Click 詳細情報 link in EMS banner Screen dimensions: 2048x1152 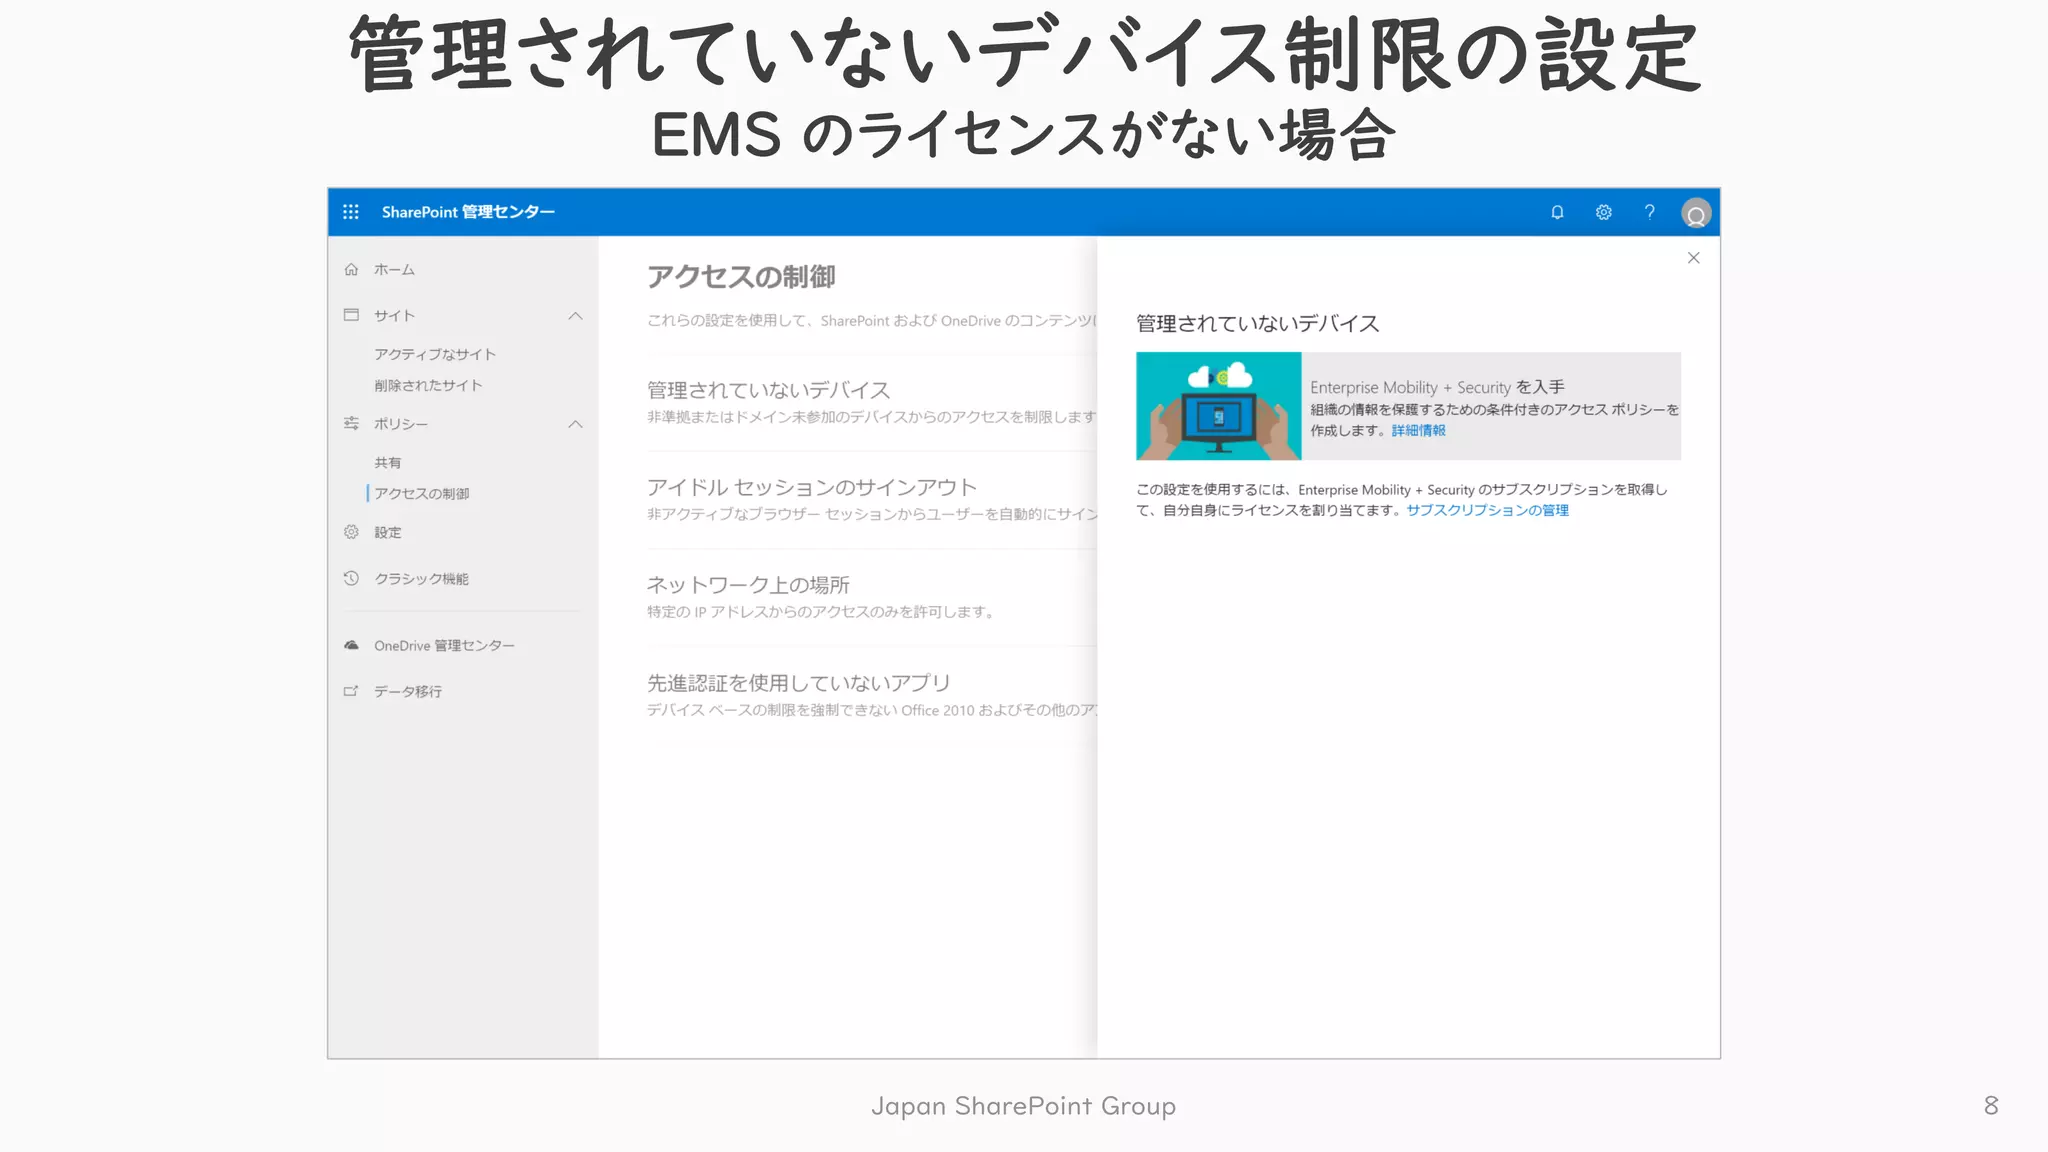pos(1418,431)
